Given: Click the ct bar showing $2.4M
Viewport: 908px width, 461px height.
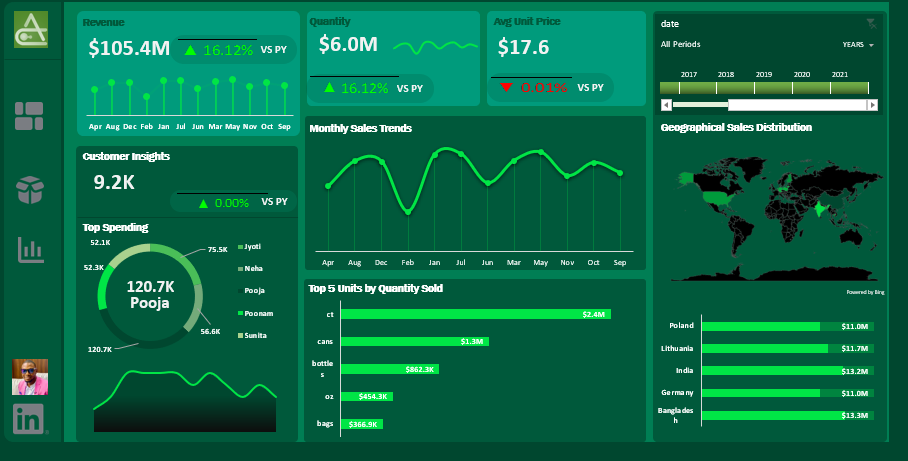Looking at the screenshot, I should point(475,314).
